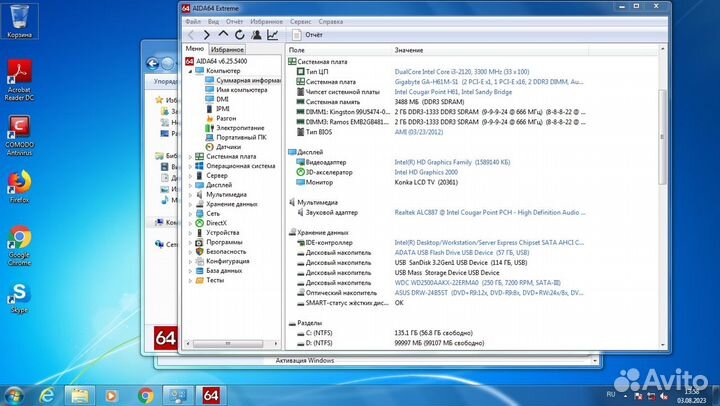Viewport: 720px width, 406px height.
Task: Open the AMI (03/23/2012) BIOS link
Action: 419,132
